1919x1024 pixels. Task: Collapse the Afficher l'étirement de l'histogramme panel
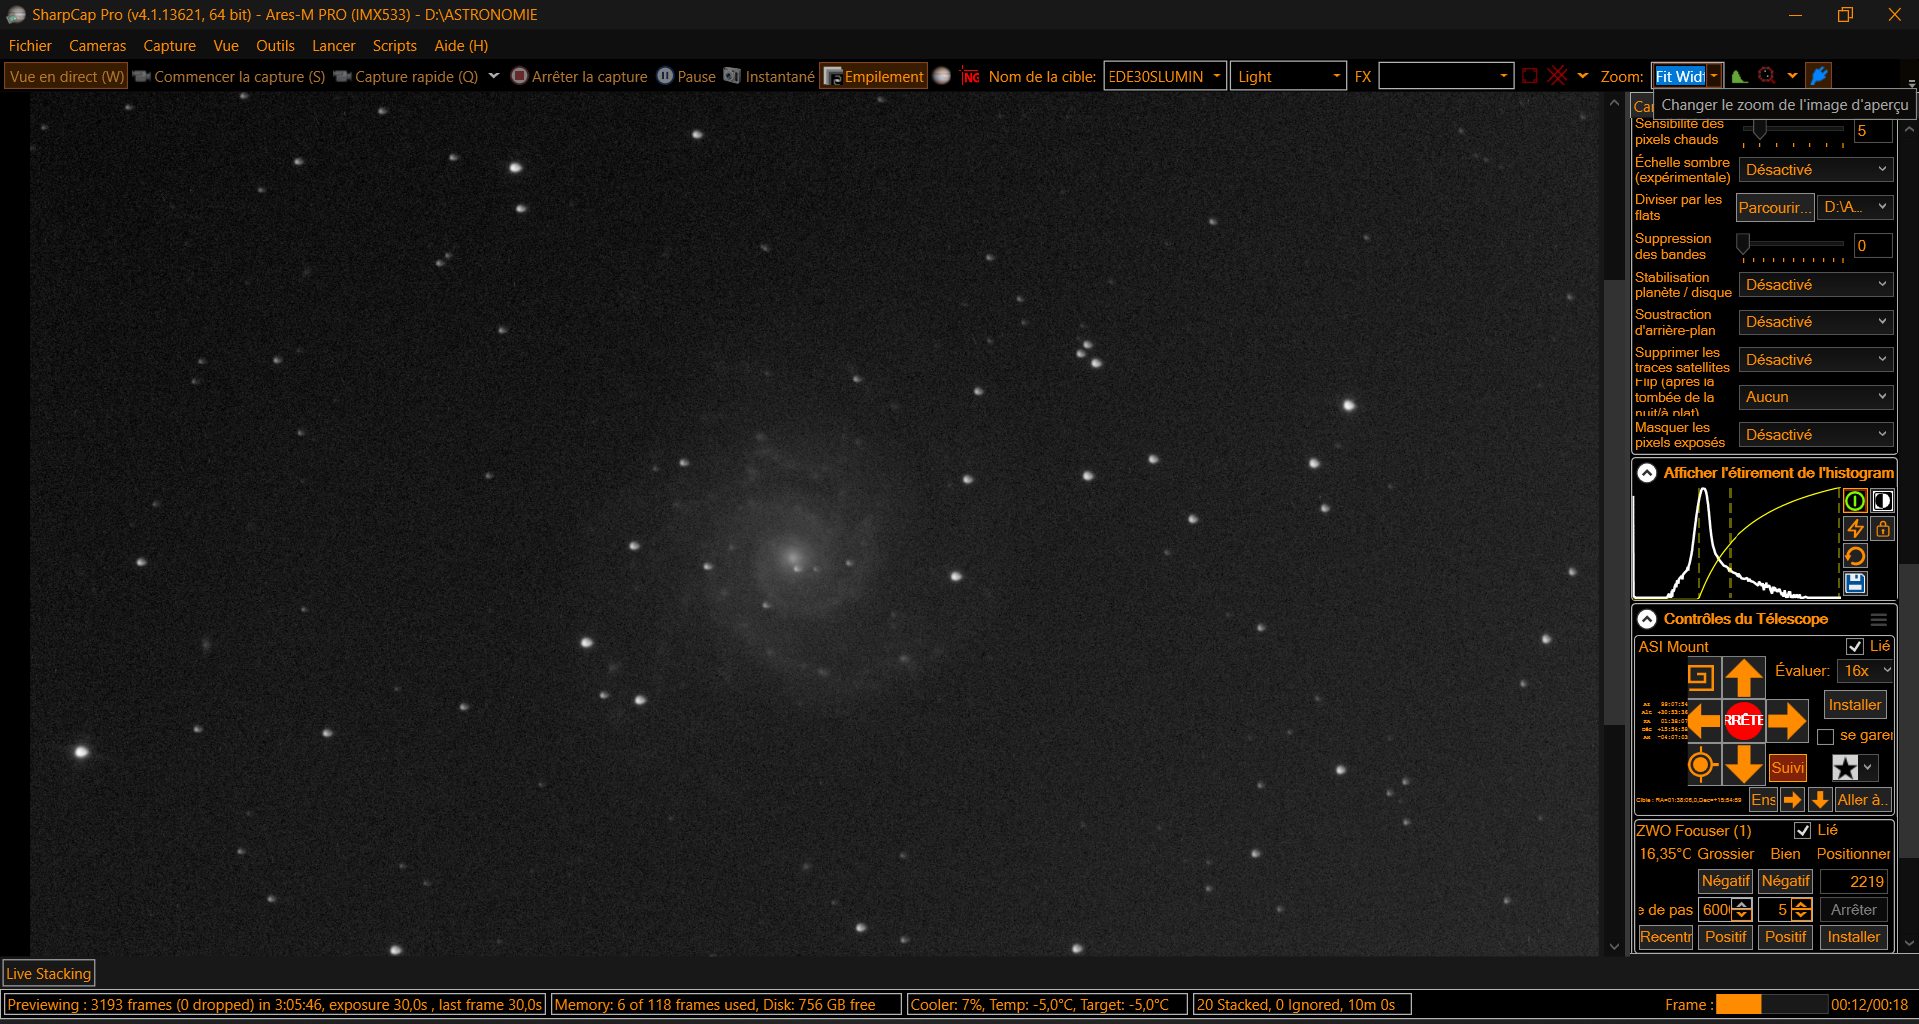pyautogui.click(x=1647, y=473)
